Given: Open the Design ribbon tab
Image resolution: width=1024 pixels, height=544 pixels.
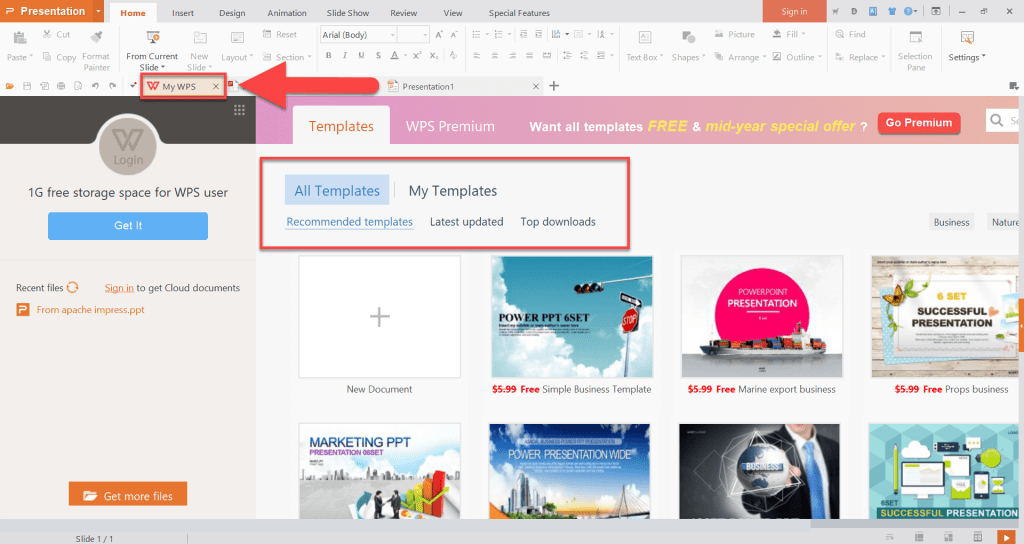Looking at the screenshot, I should (x=232, y=12).
